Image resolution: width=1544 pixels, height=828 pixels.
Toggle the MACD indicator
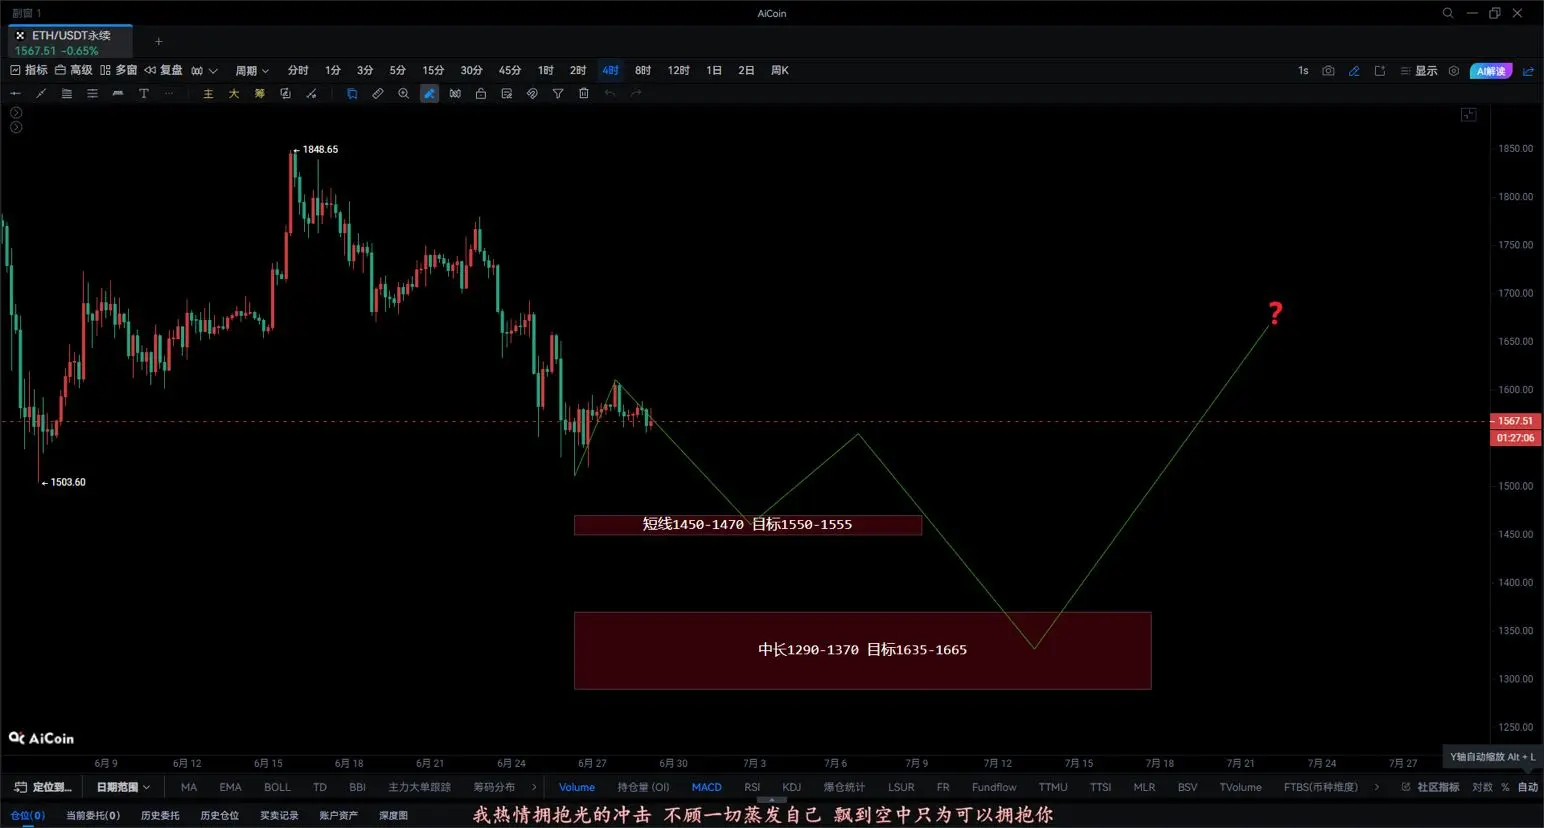(x=707, y=788)
